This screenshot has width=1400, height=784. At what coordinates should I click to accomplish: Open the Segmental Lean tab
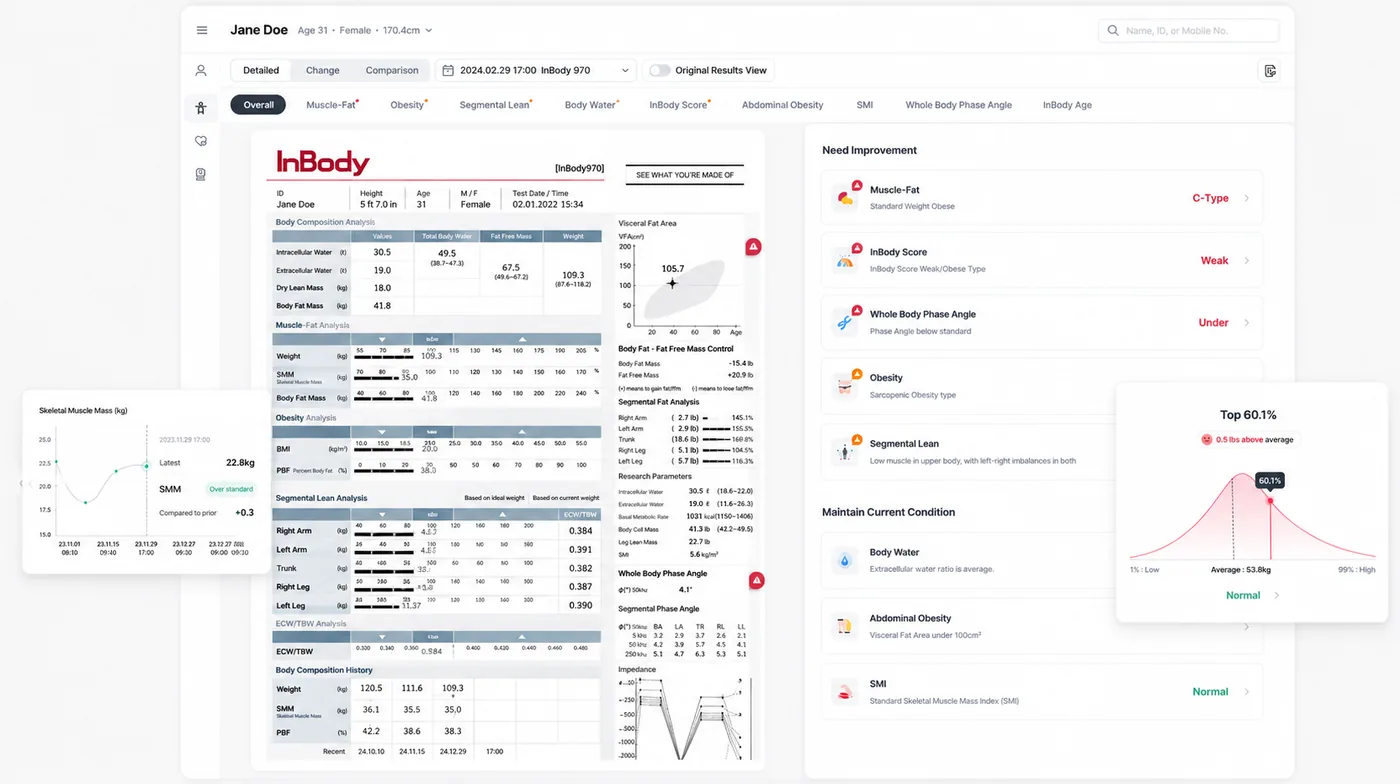coord(495,105)
